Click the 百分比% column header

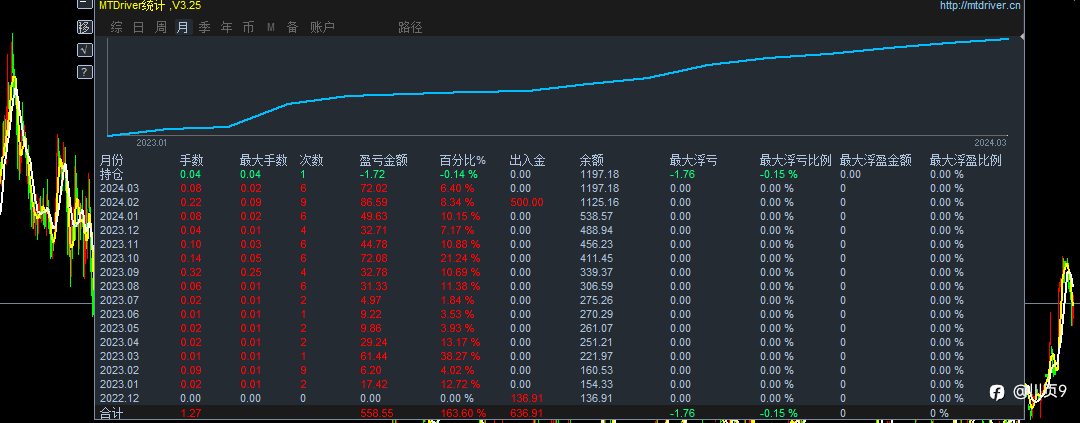tap(463, 161)
